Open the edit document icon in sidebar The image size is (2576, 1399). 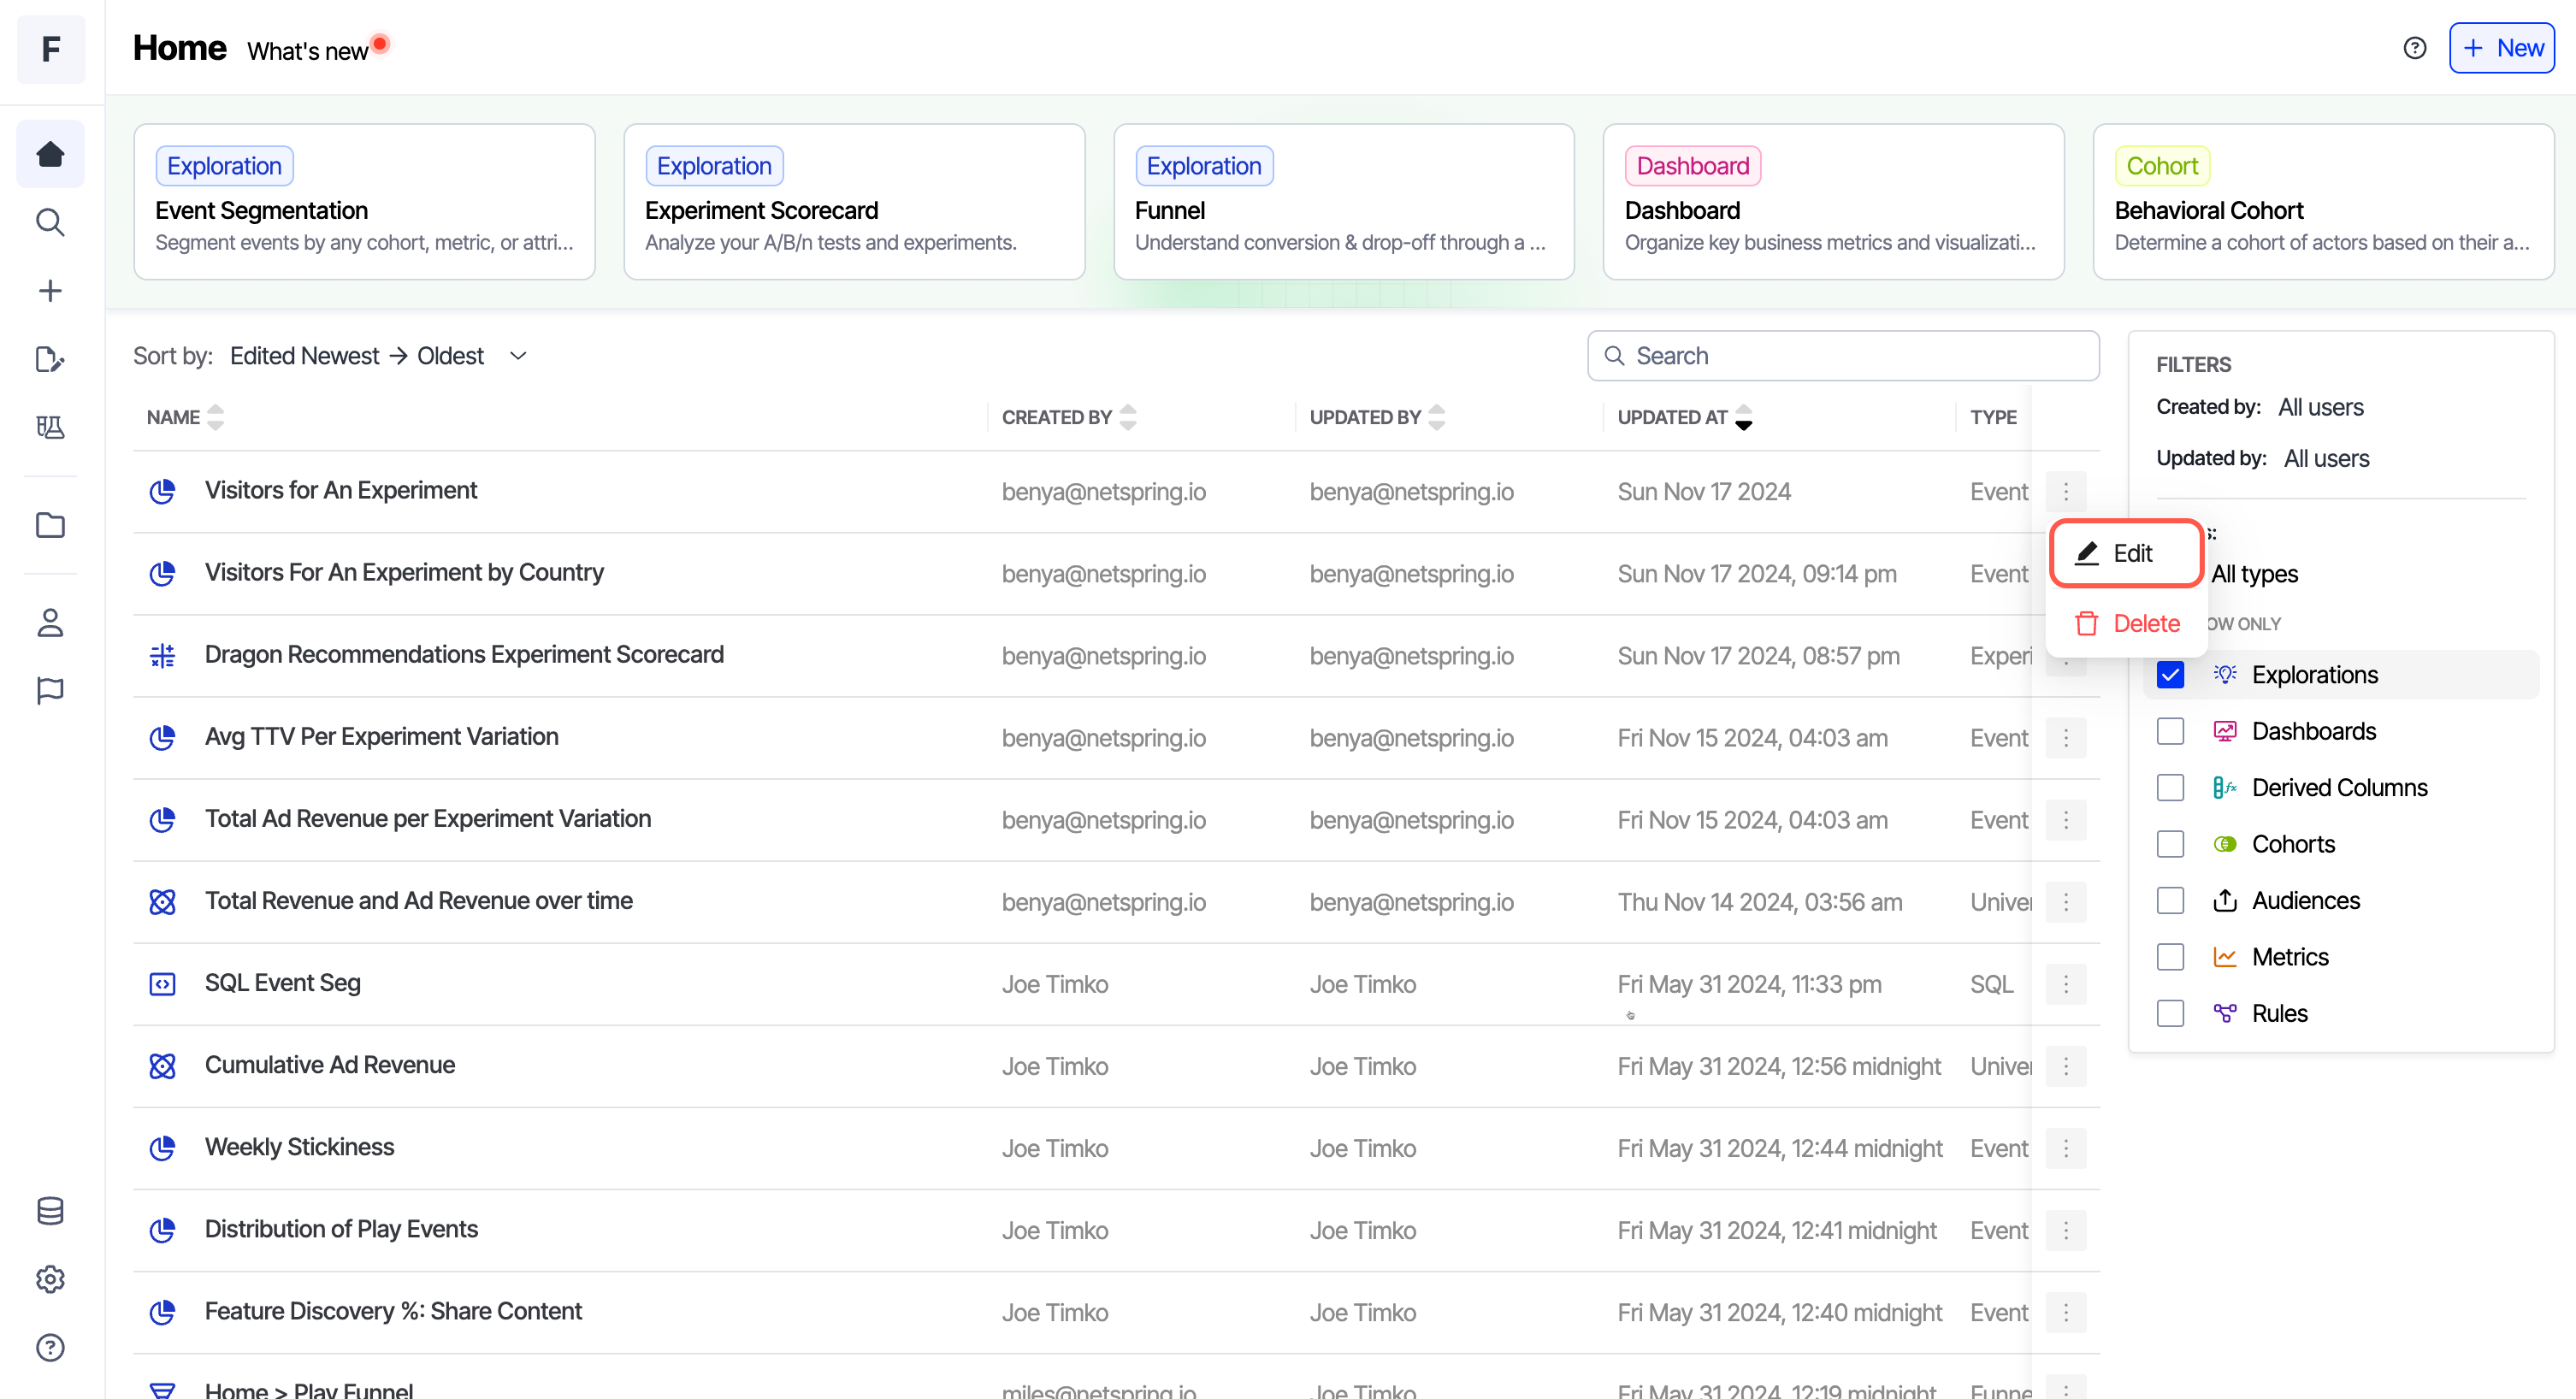point(50,359)
